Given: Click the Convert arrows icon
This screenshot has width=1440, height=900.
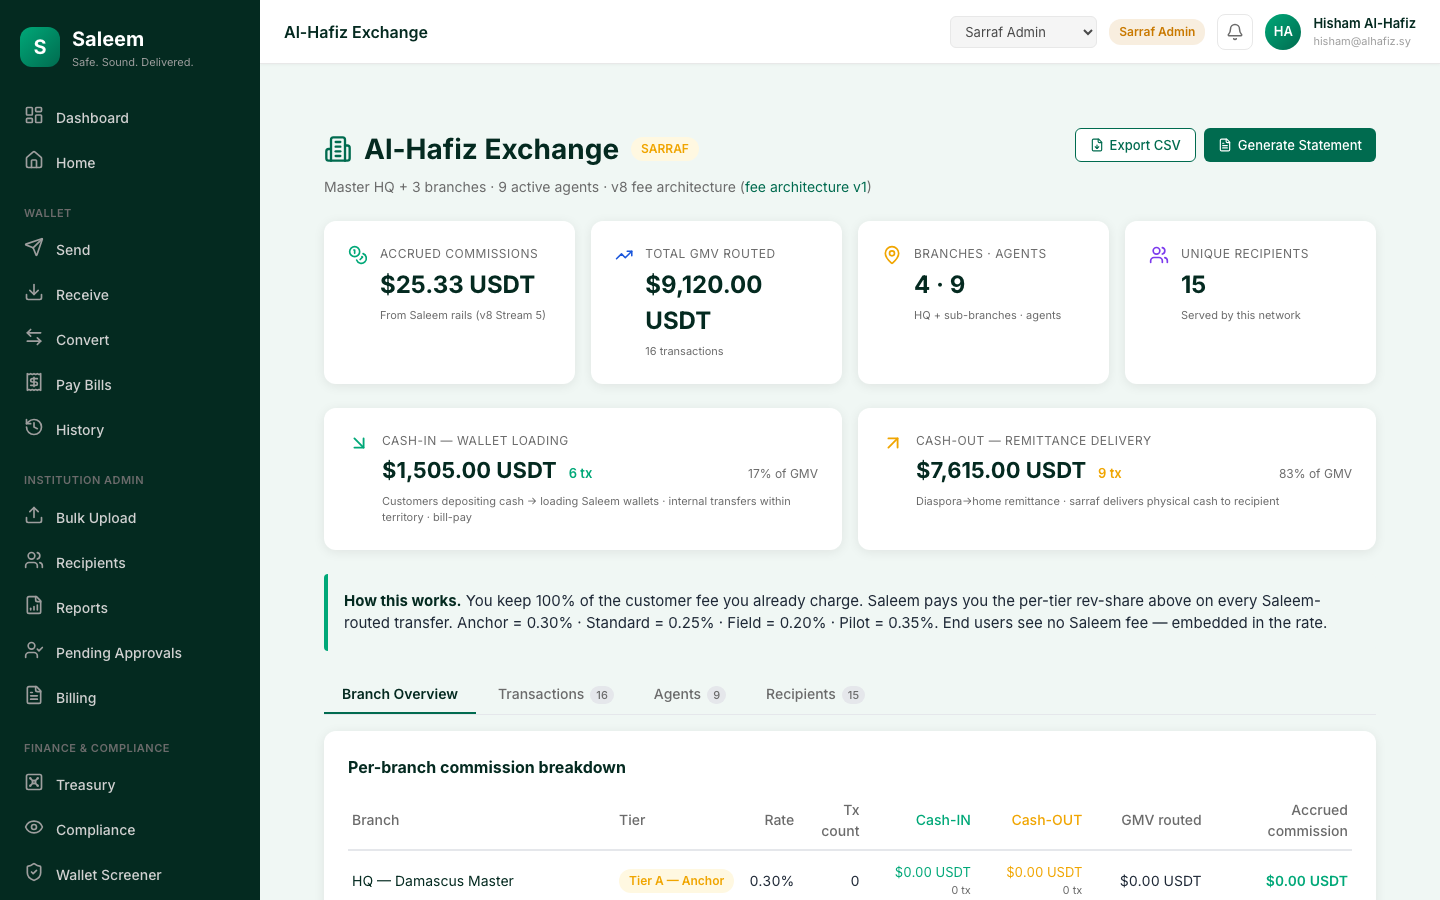Looking at the screenshot, I should pos(34,337).
